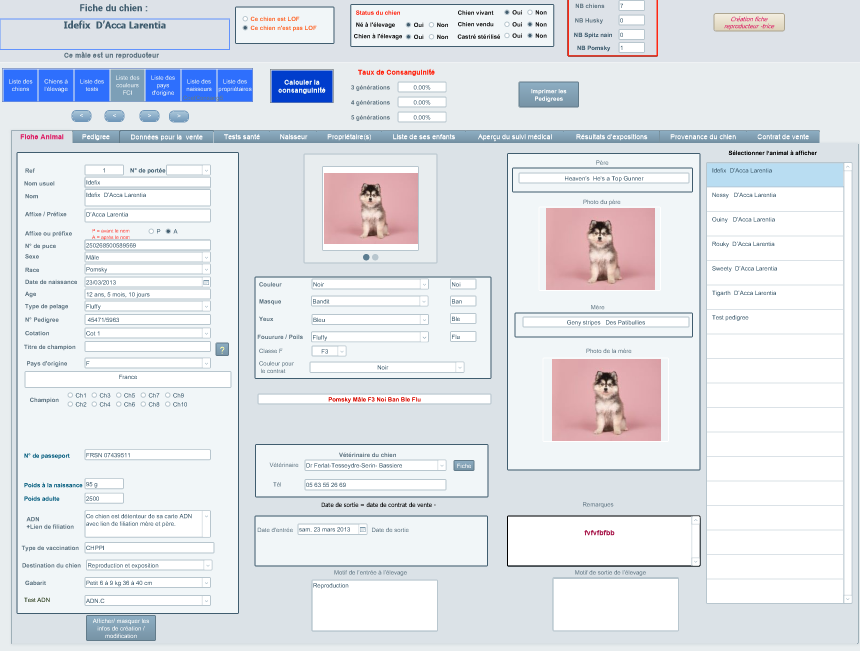Open the Race dropdown
Image resolution: width=860 pixels, height=651 pixels.
click(206, 270)
